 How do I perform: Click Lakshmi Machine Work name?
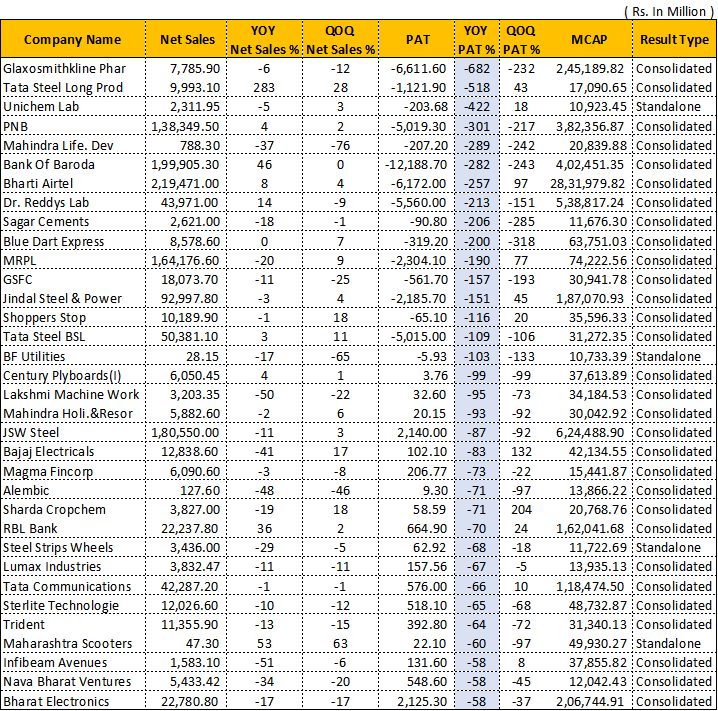pos(71,395)
